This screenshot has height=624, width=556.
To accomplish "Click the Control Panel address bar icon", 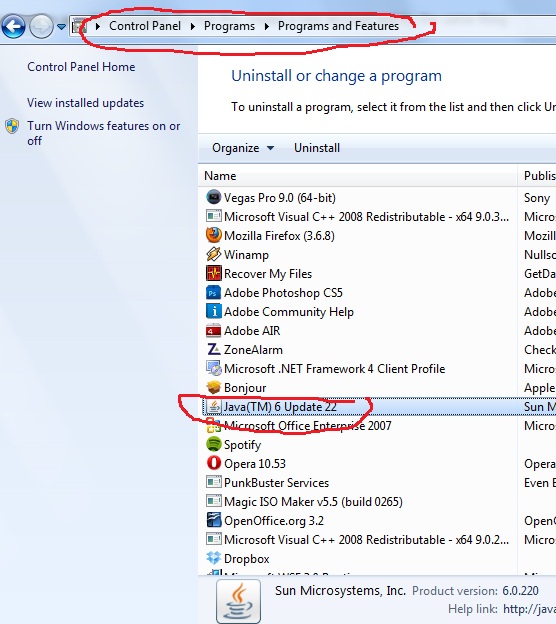I will [x=79, y=26].
